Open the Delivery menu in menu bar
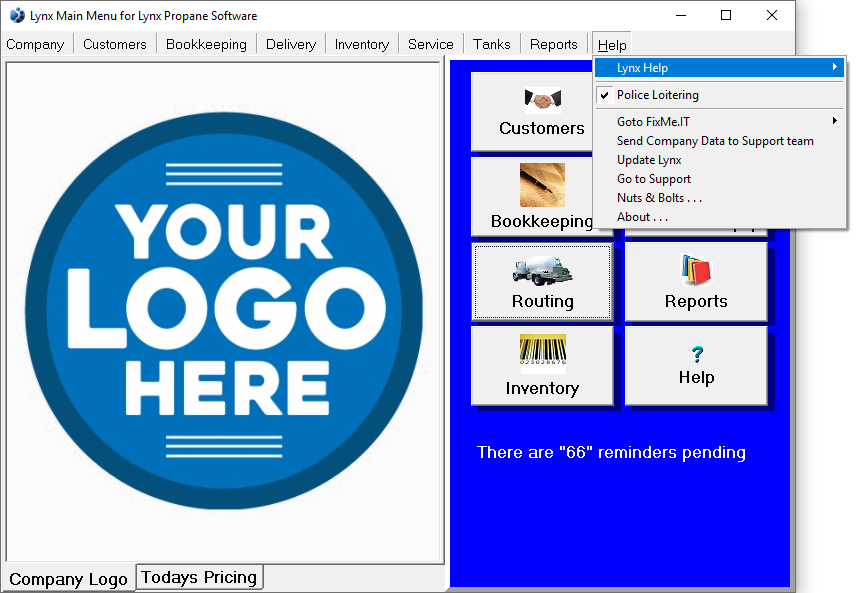 pyautogui.click(x=290, y=44)
